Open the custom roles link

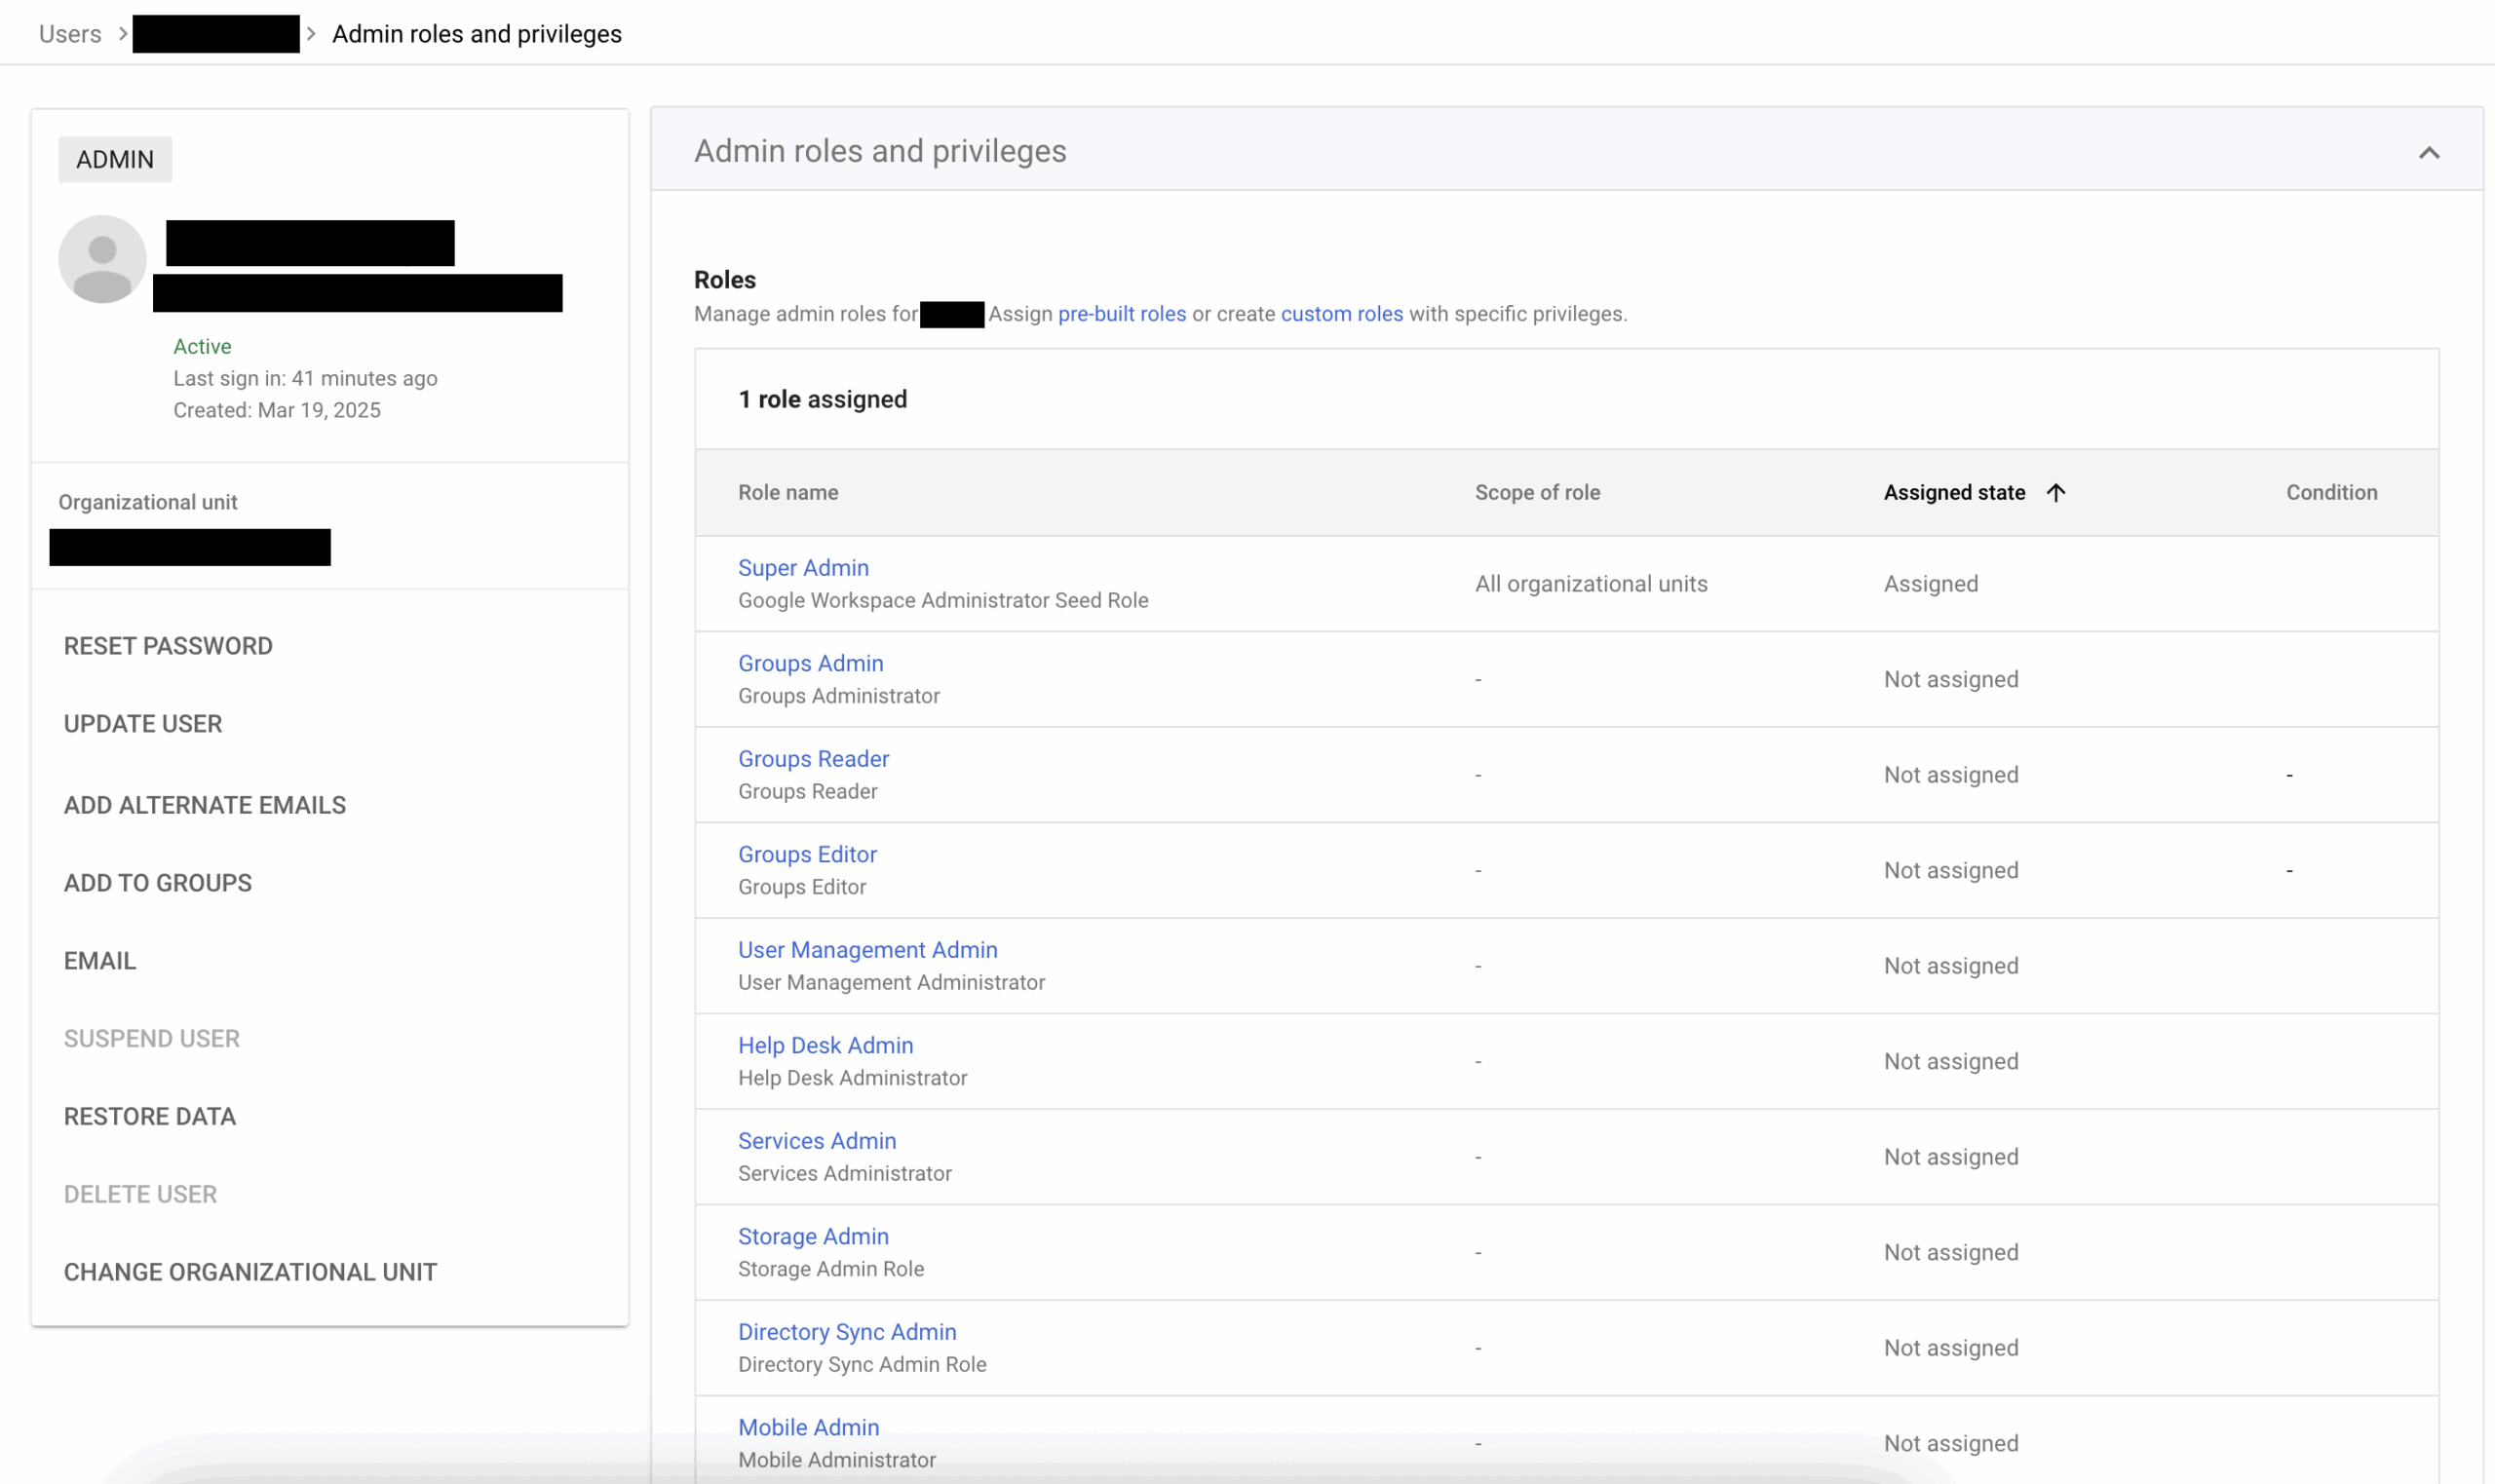coord(1342,314)
